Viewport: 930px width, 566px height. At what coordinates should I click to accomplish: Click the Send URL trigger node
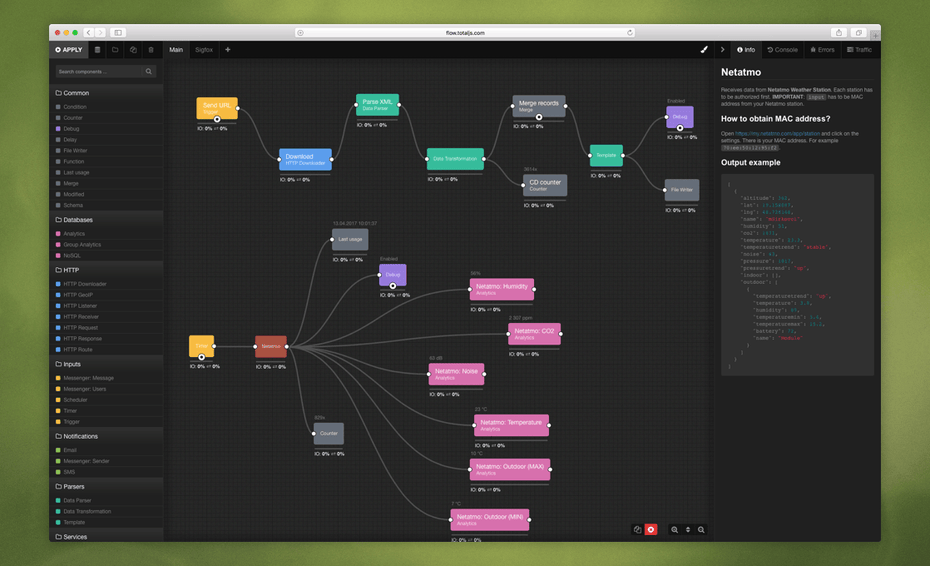pyautogui.click(x=217, y=108)
